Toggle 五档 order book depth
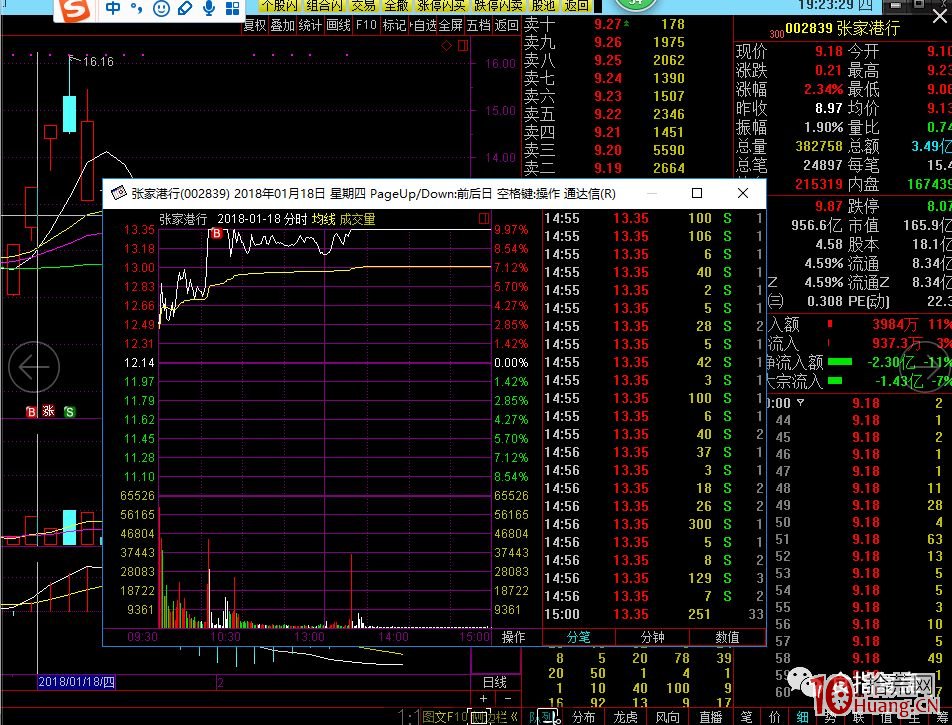Viewport: 952px width, 725px height. point(478,26)
